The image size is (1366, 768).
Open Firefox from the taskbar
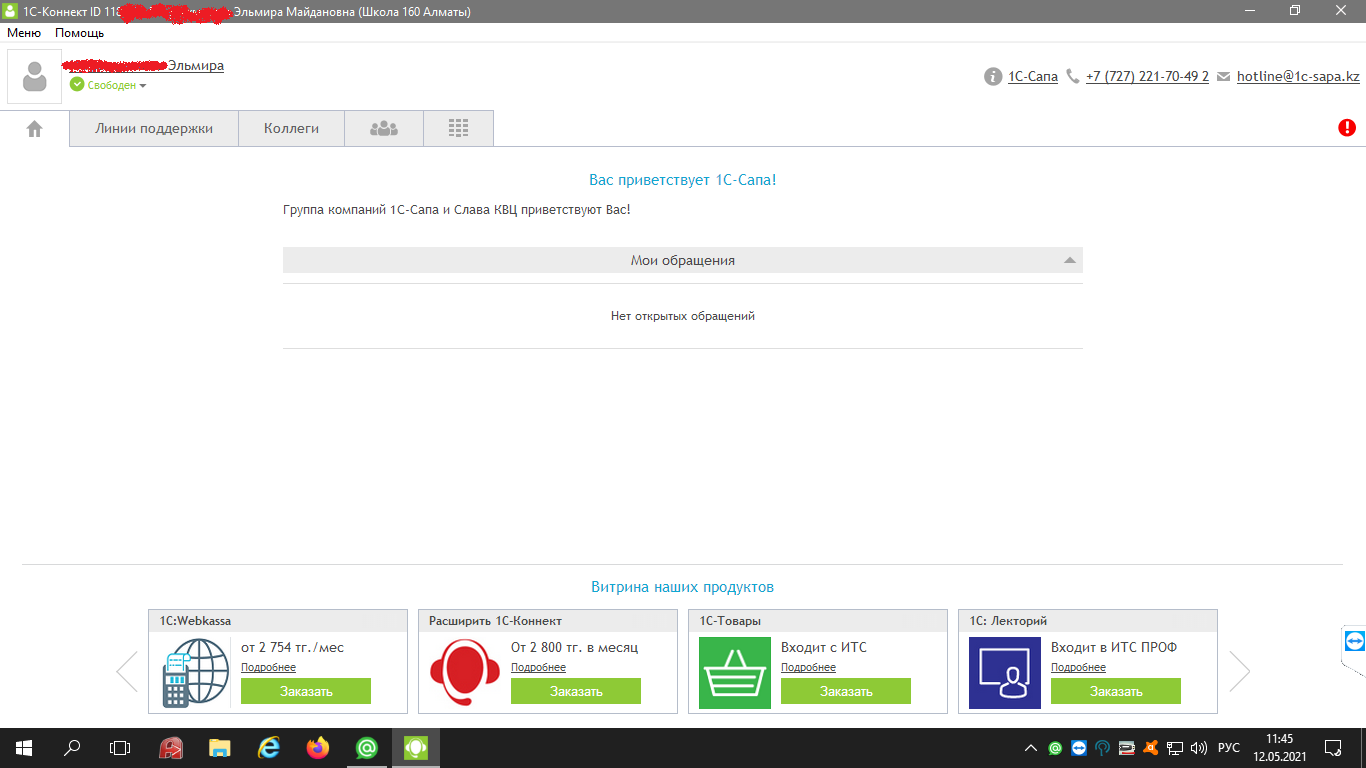[318, 748]
